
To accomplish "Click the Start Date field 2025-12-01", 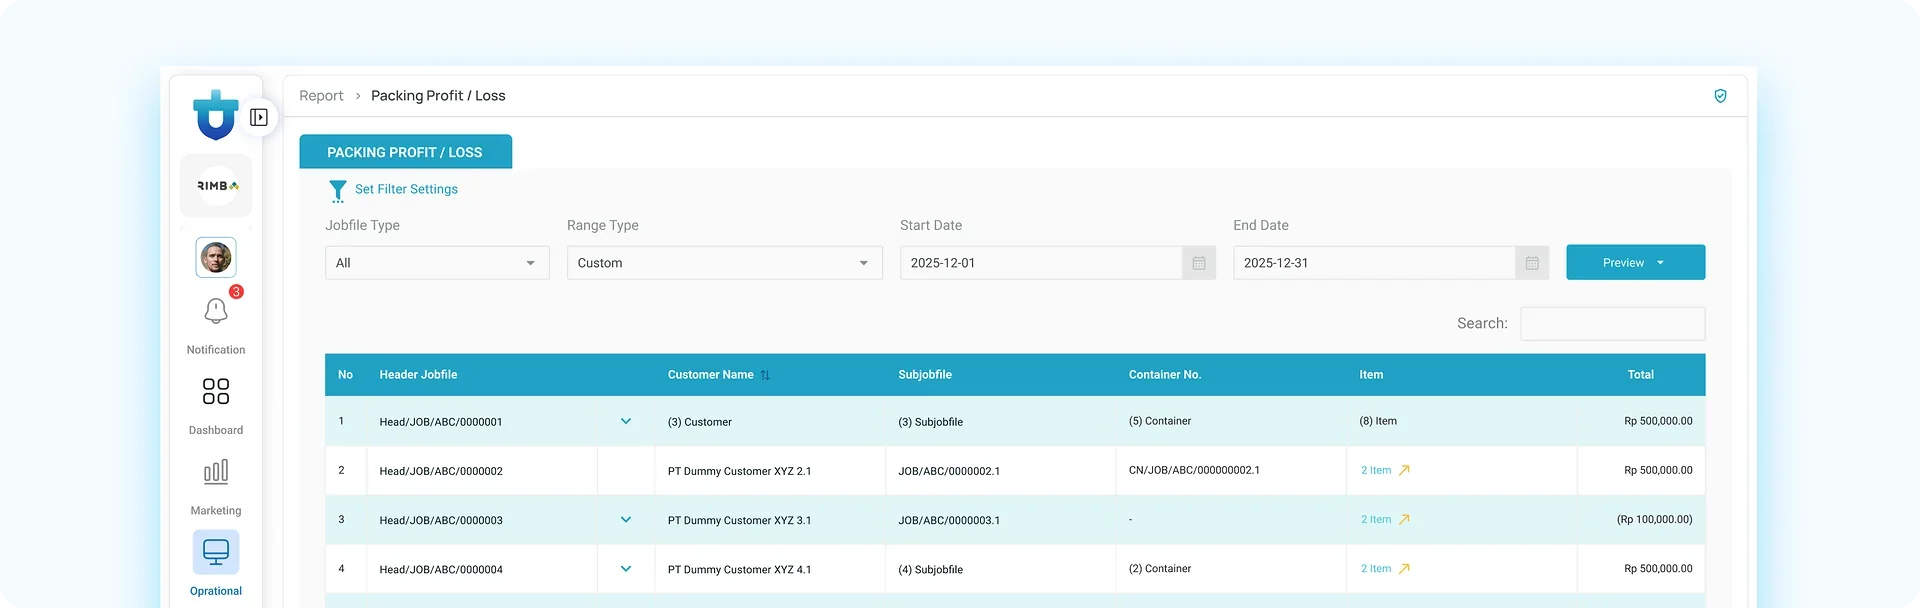I will pyautogui.click(x=1041, y=263).
